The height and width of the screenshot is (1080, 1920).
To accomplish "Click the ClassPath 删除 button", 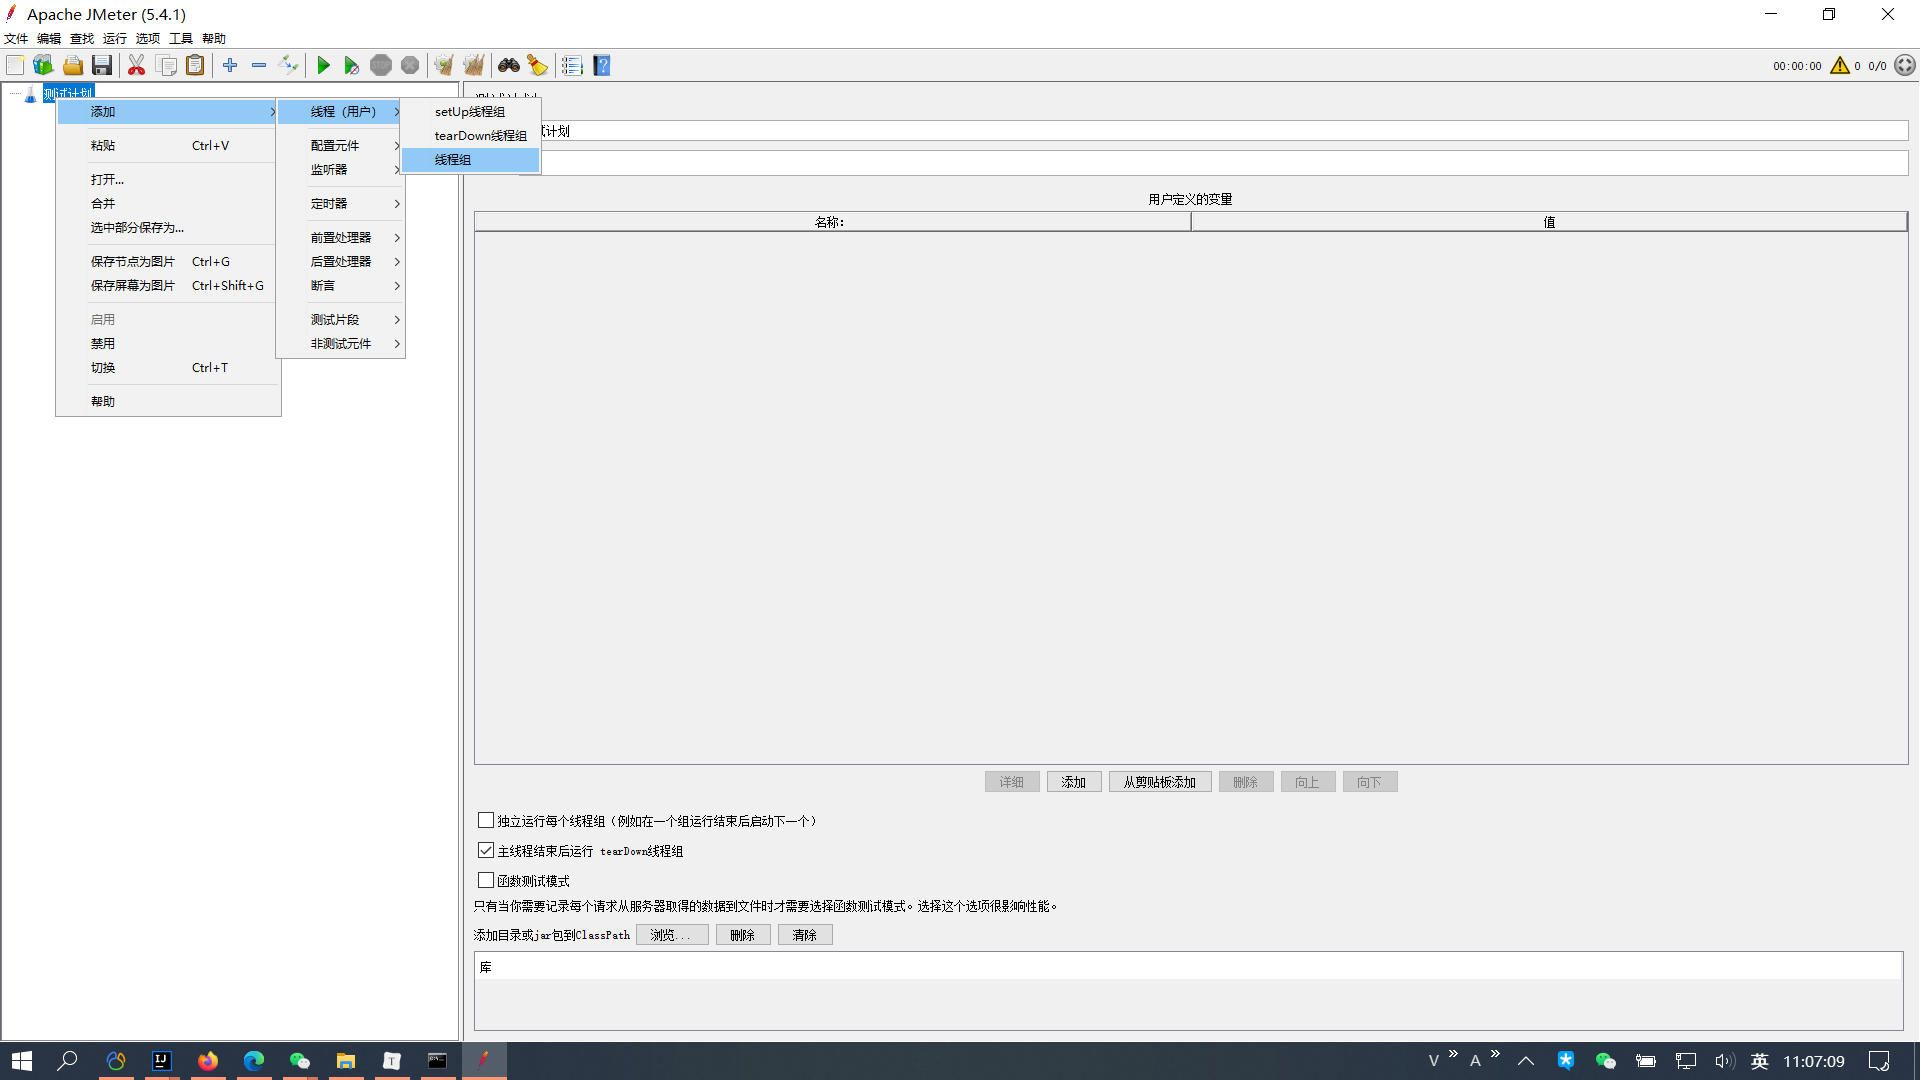I will point(743,935).
